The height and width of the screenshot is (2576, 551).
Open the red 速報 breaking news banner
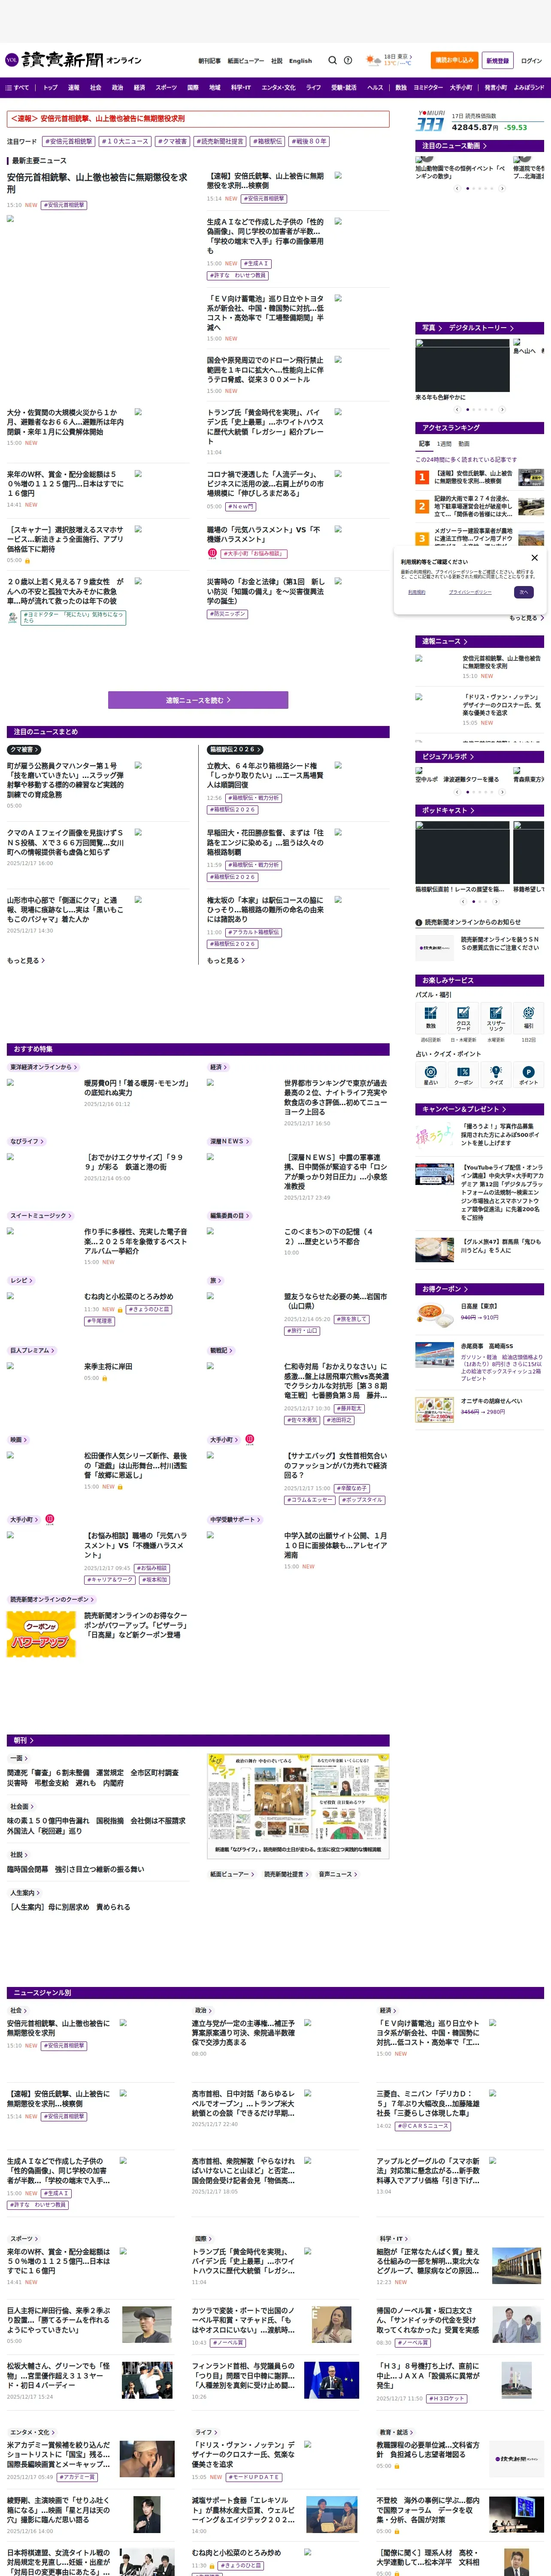point(198,119)
